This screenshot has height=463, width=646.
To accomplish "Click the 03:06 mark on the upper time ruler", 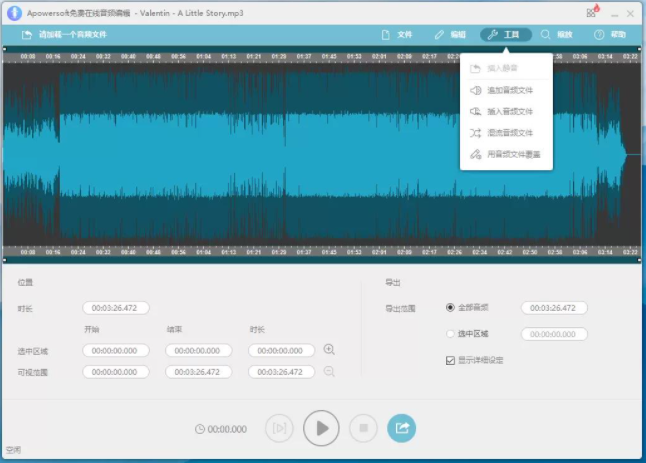I will (580, 56).
